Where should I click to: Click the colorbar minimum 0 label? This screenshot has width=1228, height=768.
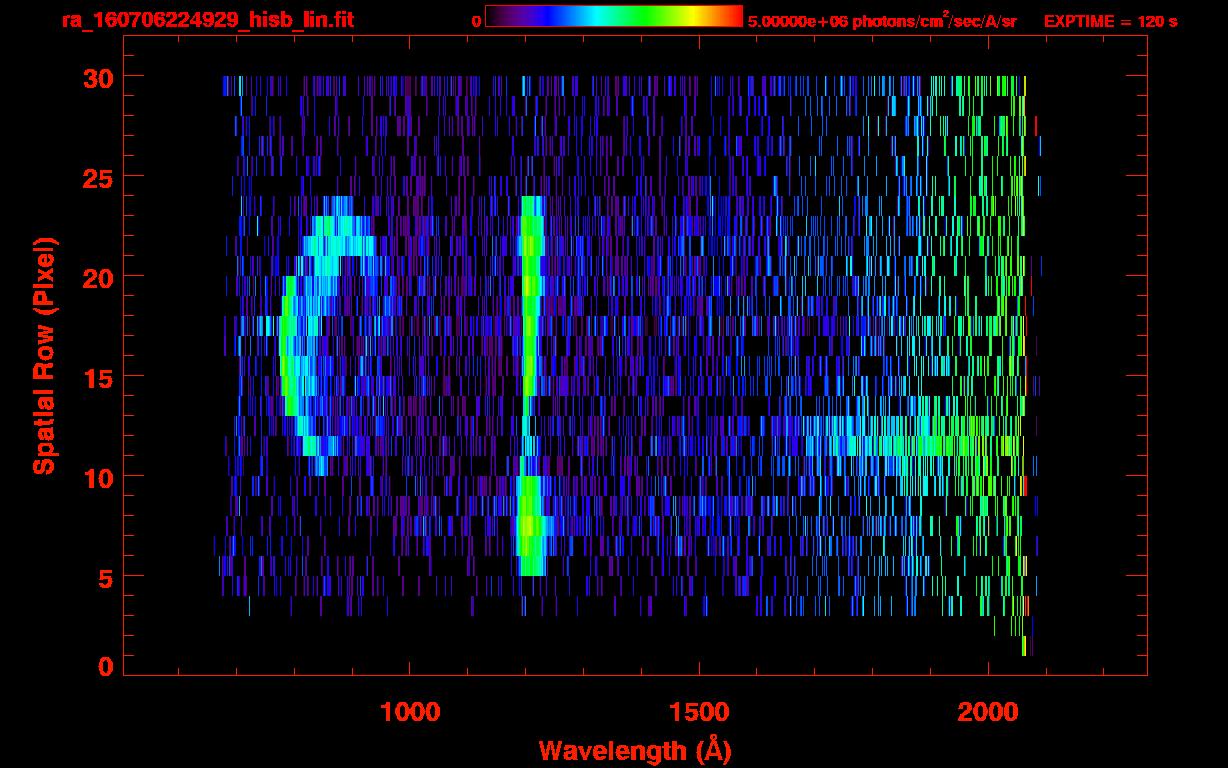(x=477, y=21)
